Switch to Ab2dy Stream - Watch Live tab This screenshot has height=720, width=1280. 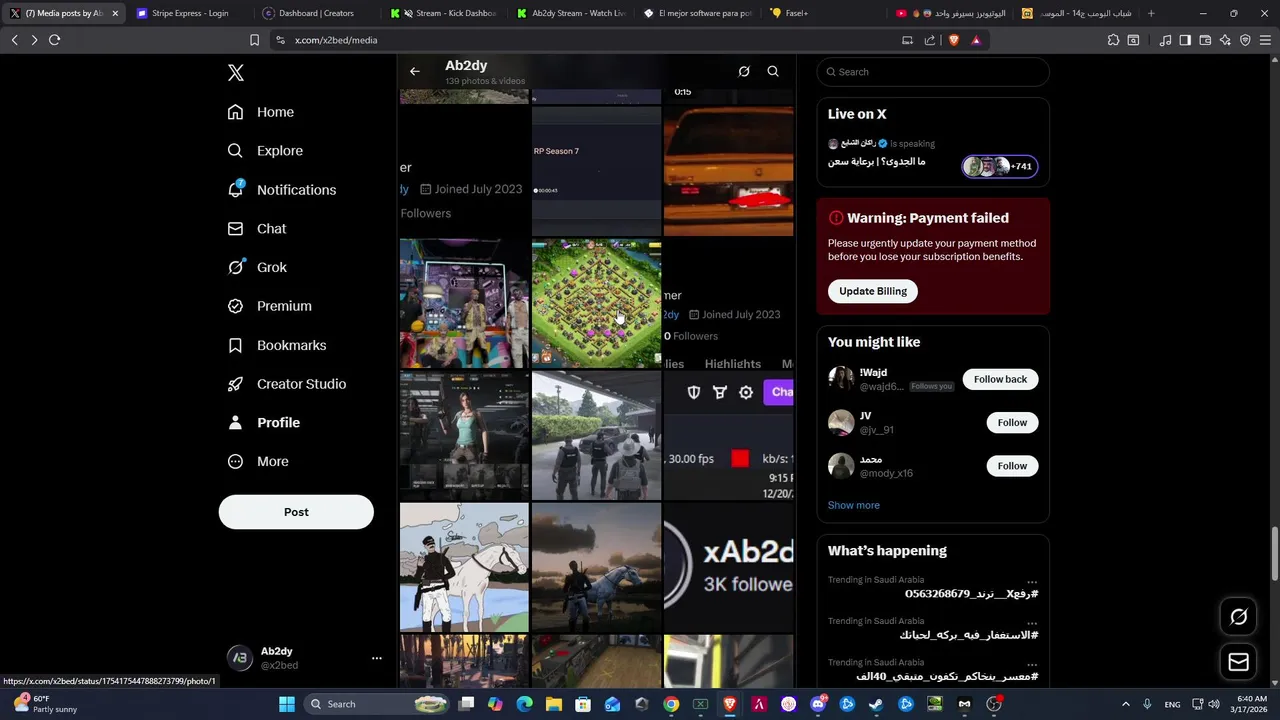(x=573, y=13)
